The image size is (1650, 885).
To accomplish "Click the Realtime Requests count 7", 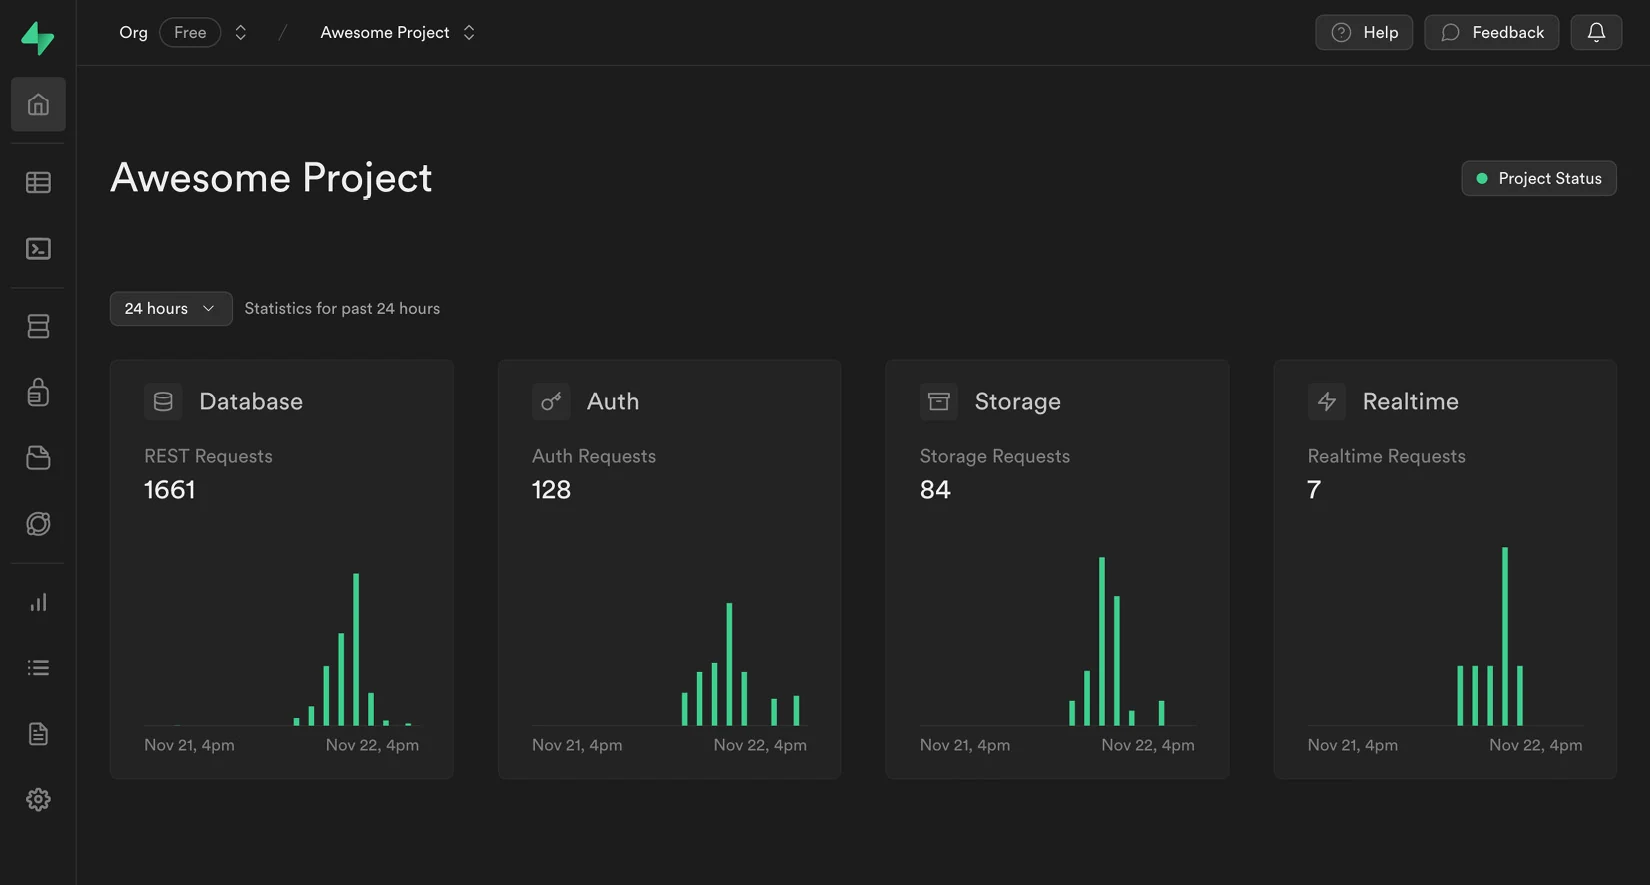I will (x=1314, y=489).
